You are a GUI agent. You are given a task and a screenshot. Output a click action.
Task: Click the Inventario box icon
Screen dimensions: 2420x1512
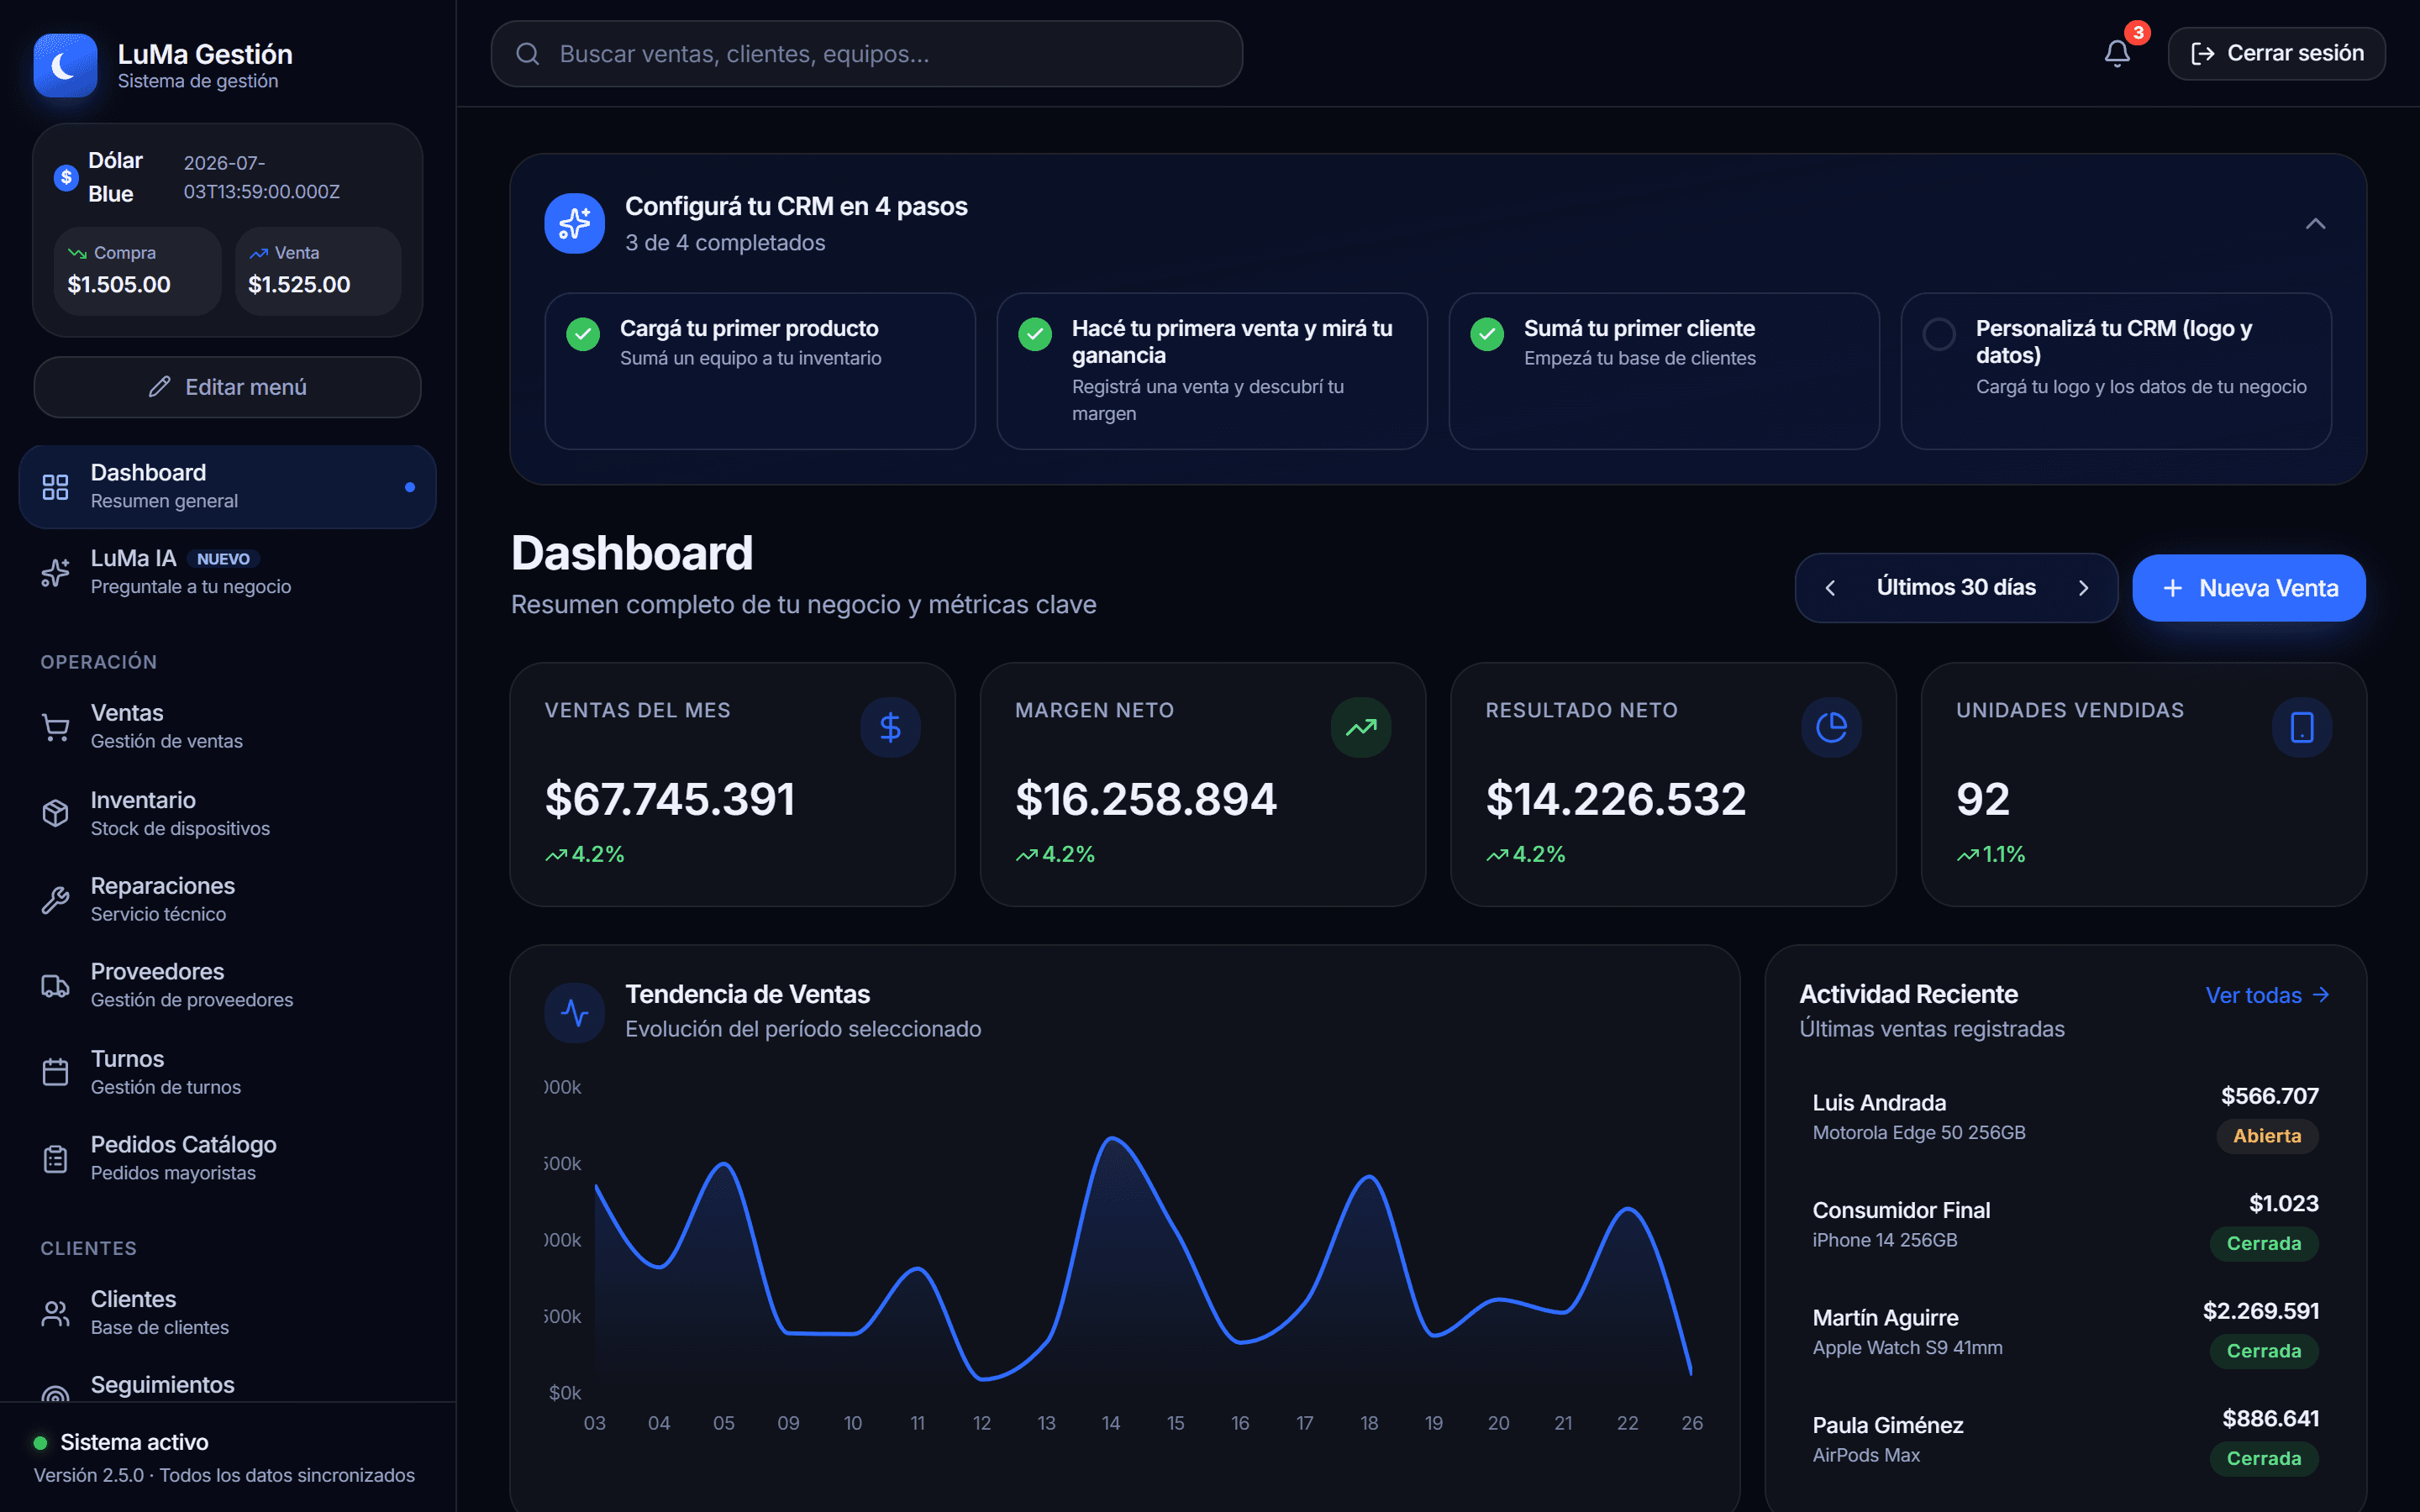tap(56, 813)
